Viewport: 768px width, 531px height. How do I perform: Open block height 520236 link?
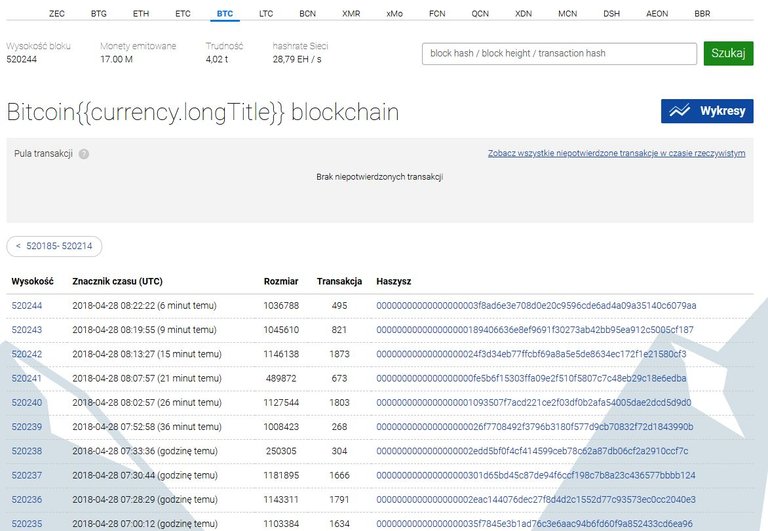click(x=27, y=500)
